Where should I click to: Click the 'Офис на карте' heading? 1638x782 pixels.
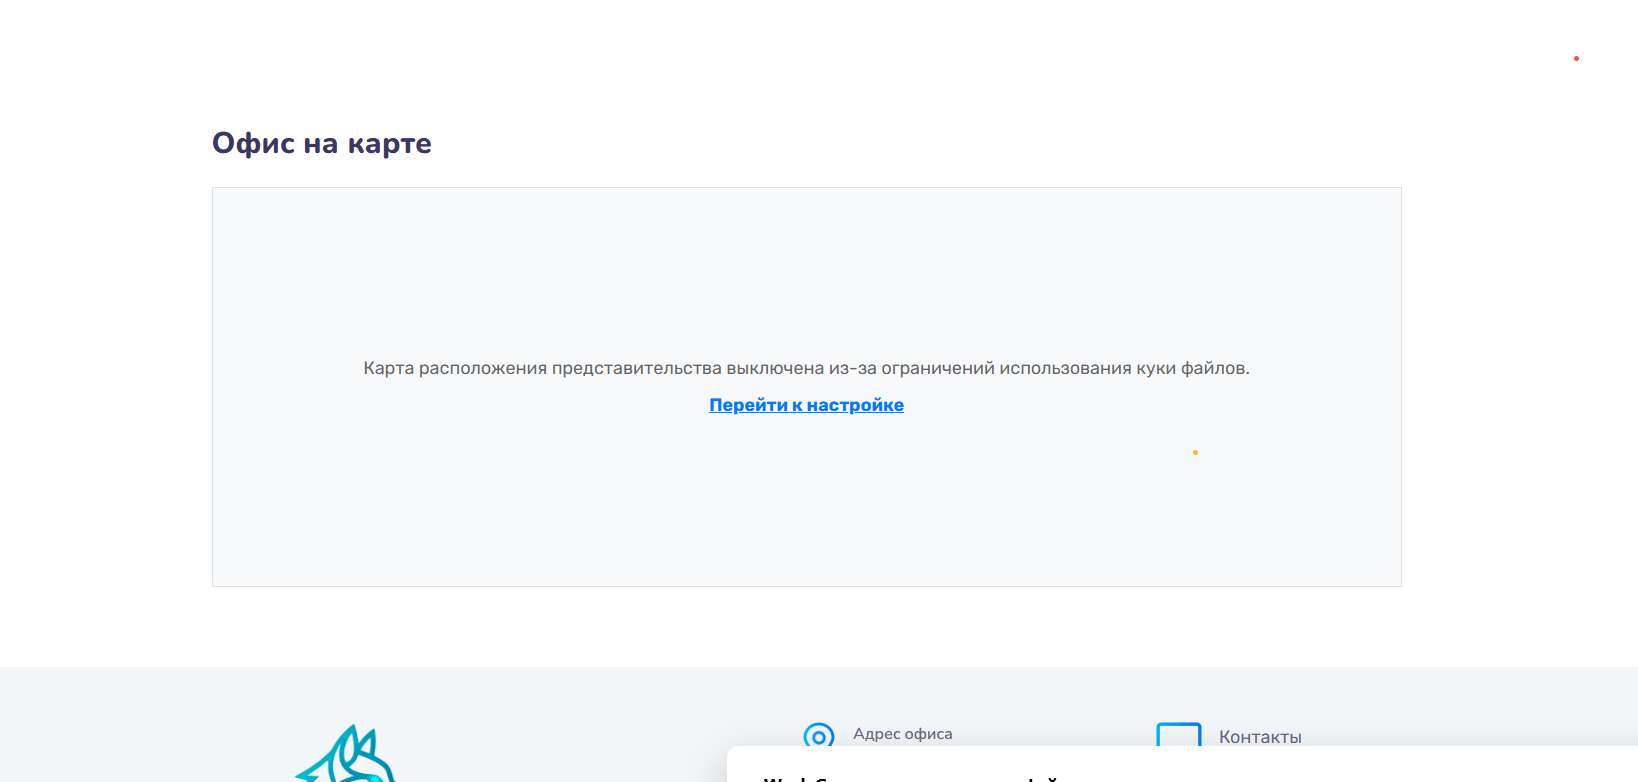(x=321, y=144)
